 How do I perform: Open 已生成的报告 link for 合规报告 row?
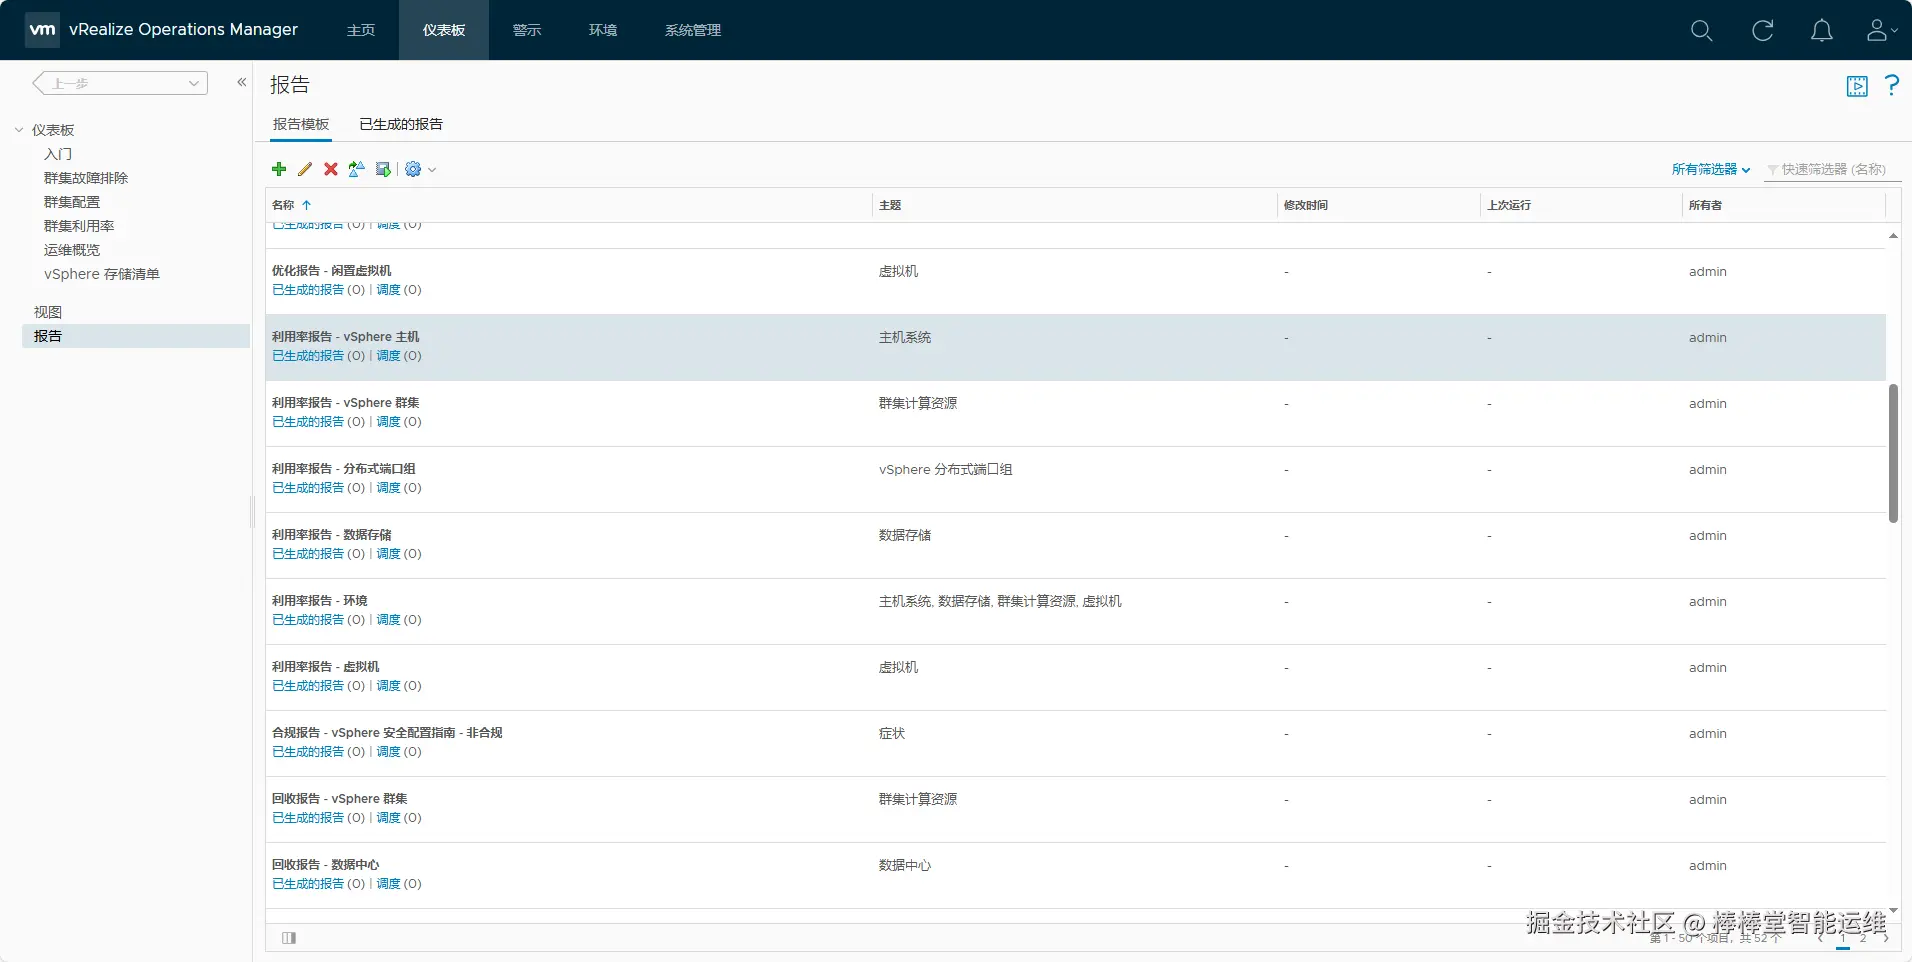308,752
